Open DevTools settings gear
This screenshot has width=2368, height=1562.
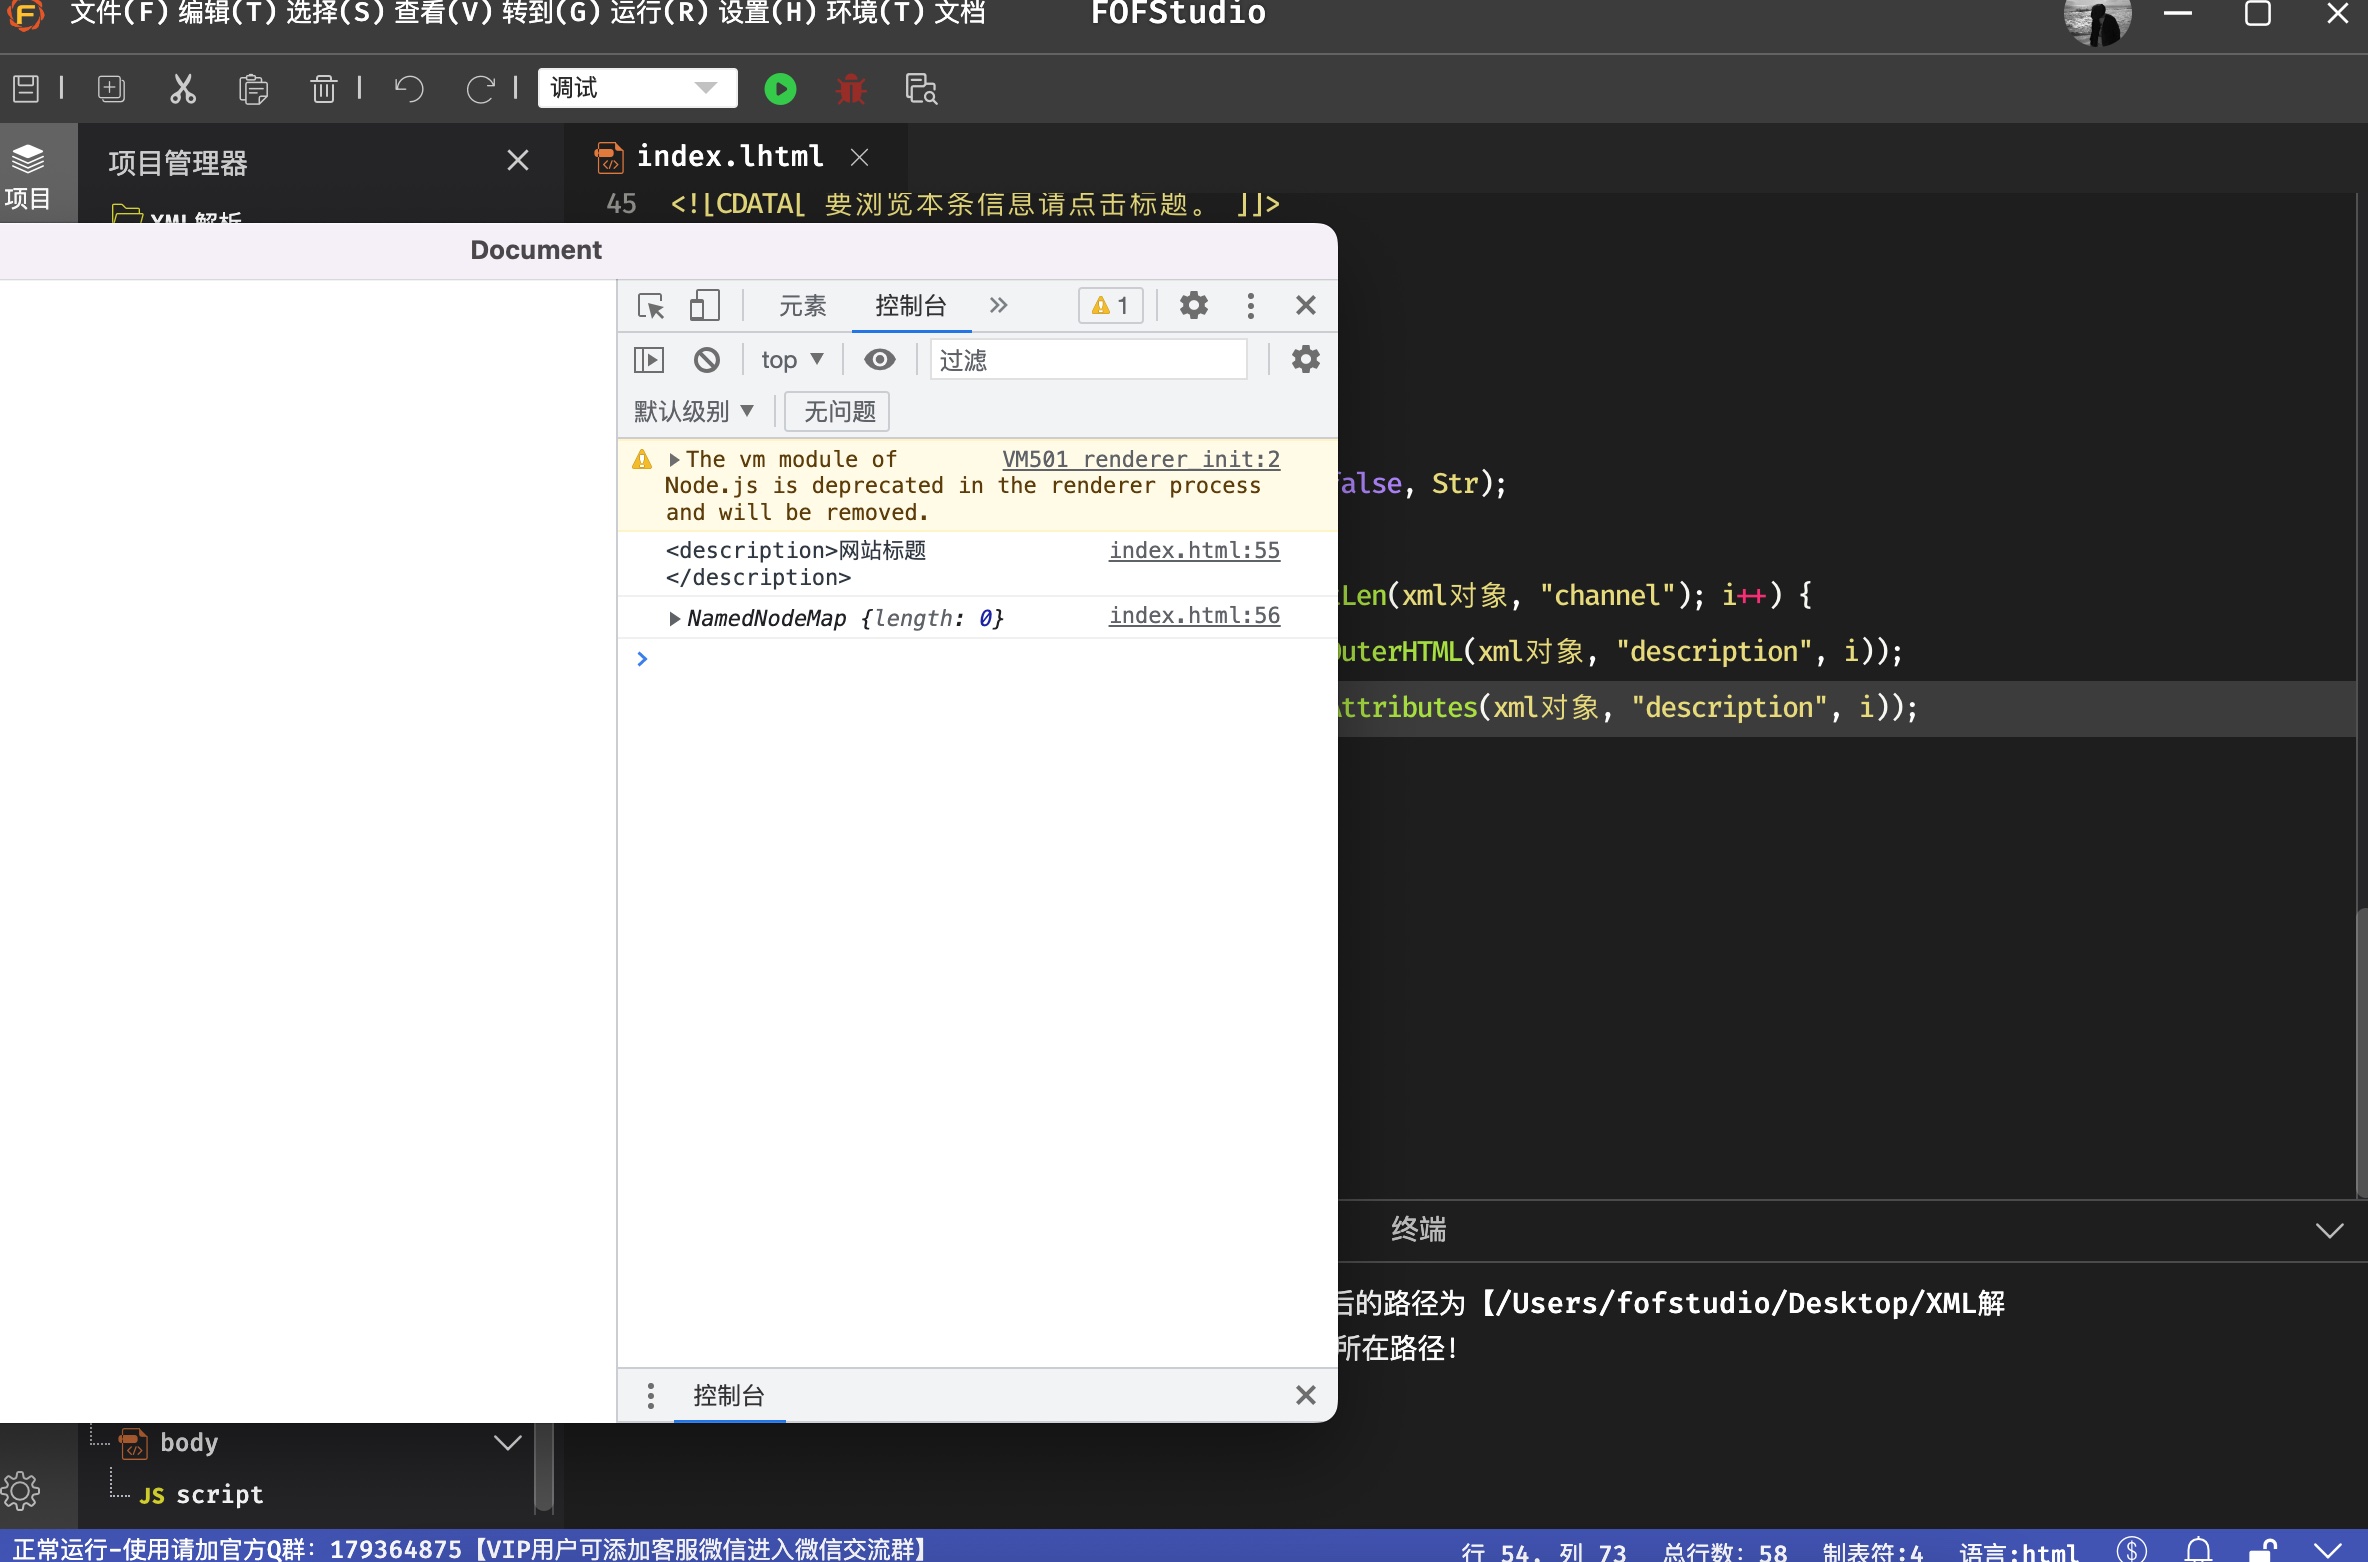click(1194, 305)
